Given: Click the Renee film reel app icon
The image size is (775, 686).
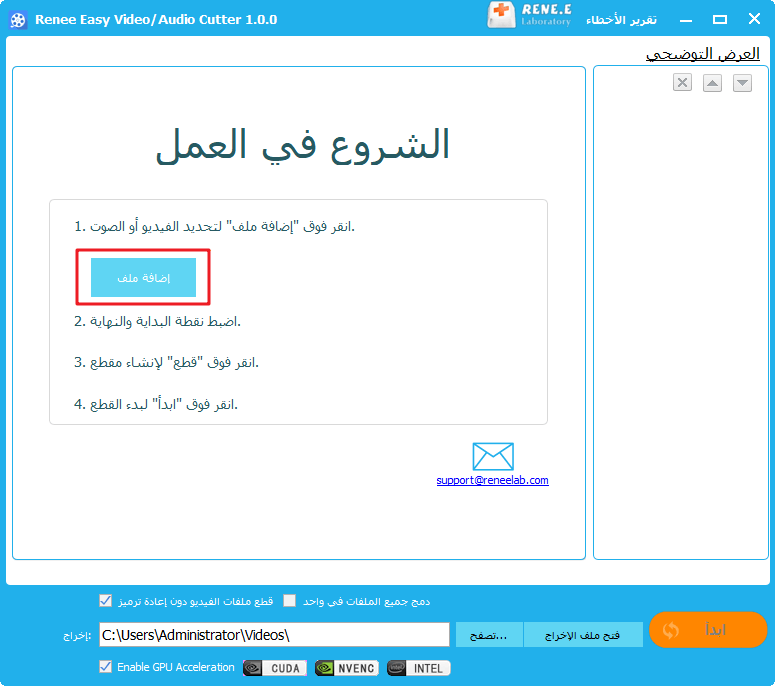Looking at the screenshot, I should pyautogui.click(x=18, y=20).
